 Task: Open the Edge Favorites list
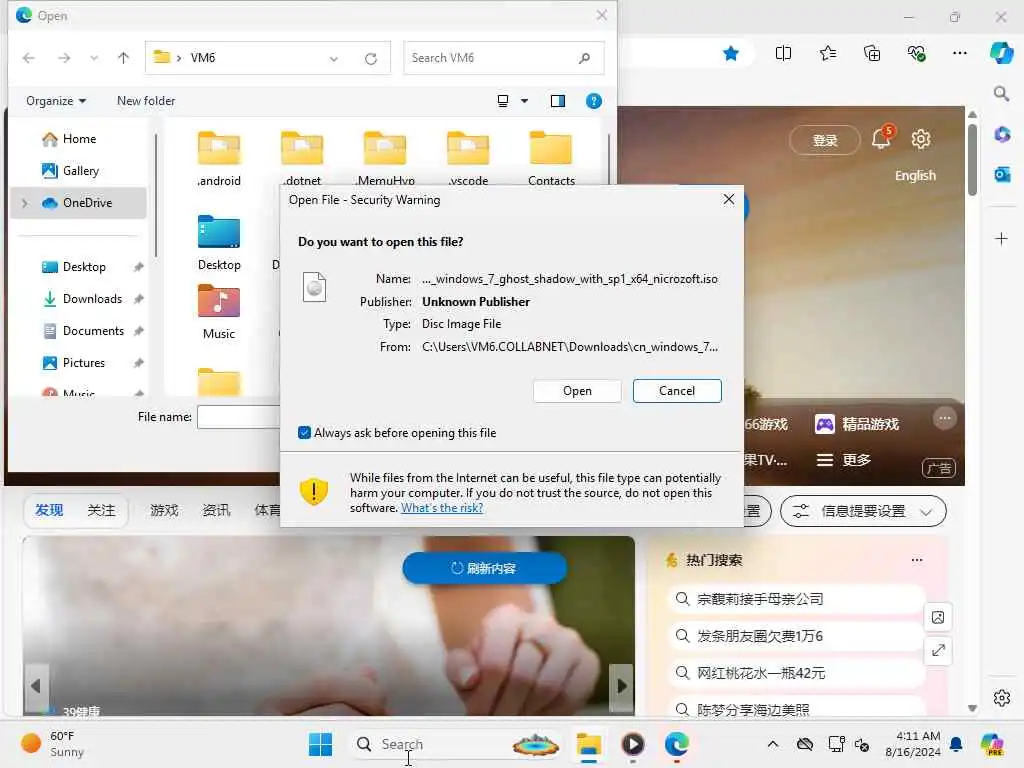[x=827, y=54]
